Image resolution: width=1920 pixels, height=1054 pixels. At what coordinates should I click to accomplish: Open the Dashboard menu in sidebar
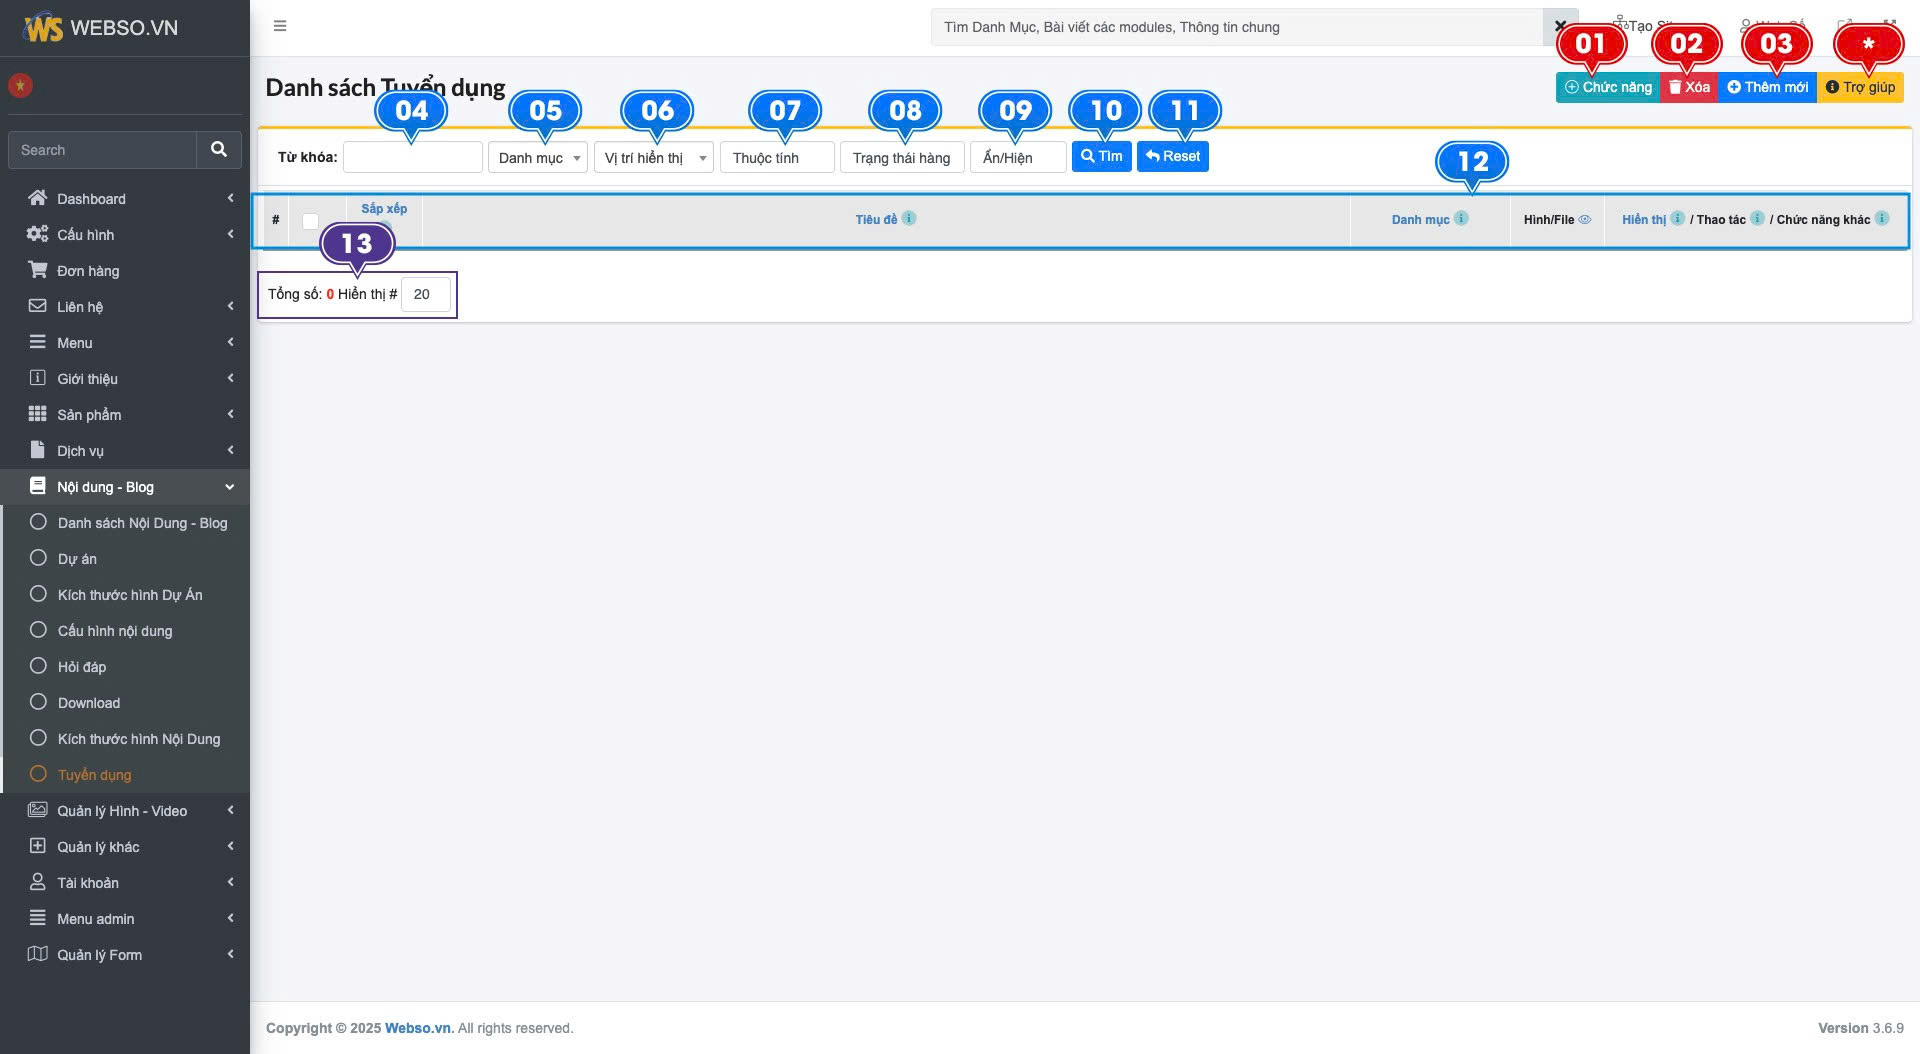pyautogui.click(x=91, y=199)
